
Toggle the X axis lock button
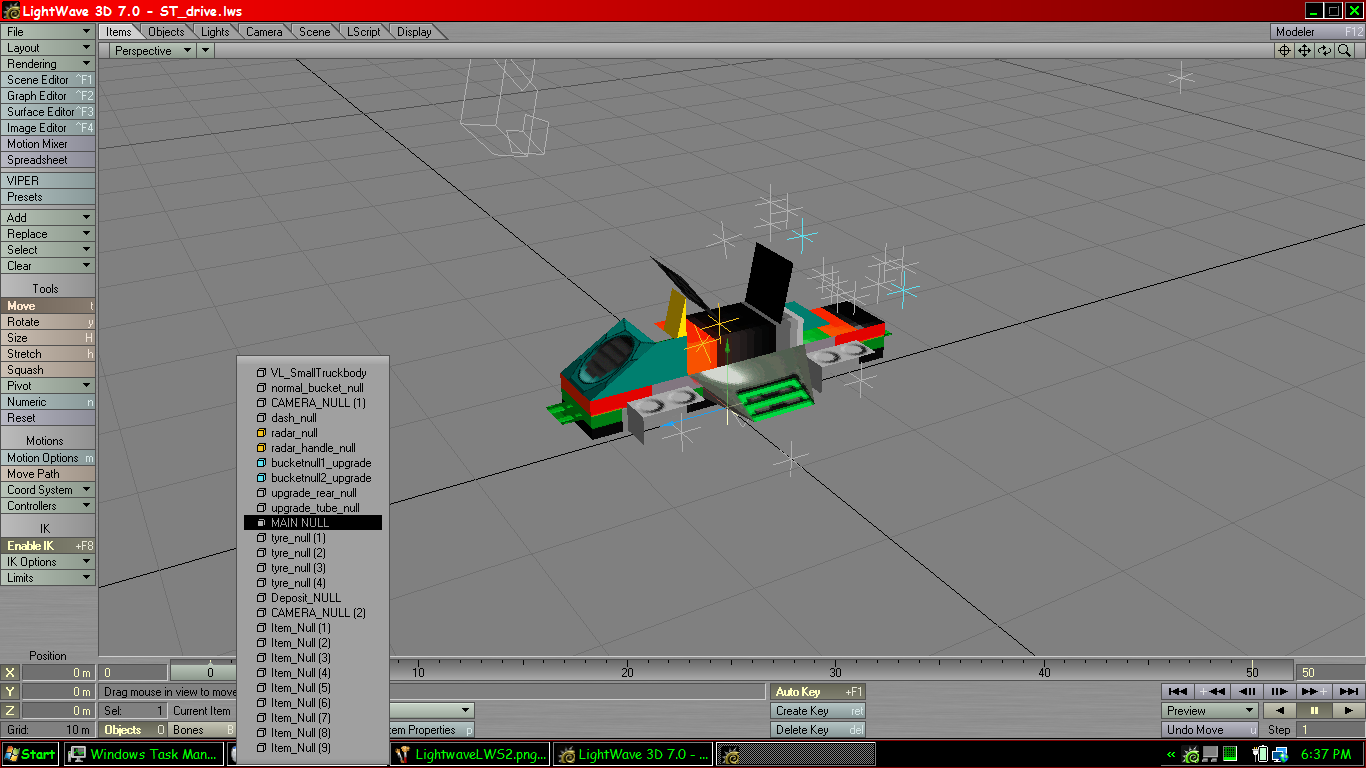[10, 673]
